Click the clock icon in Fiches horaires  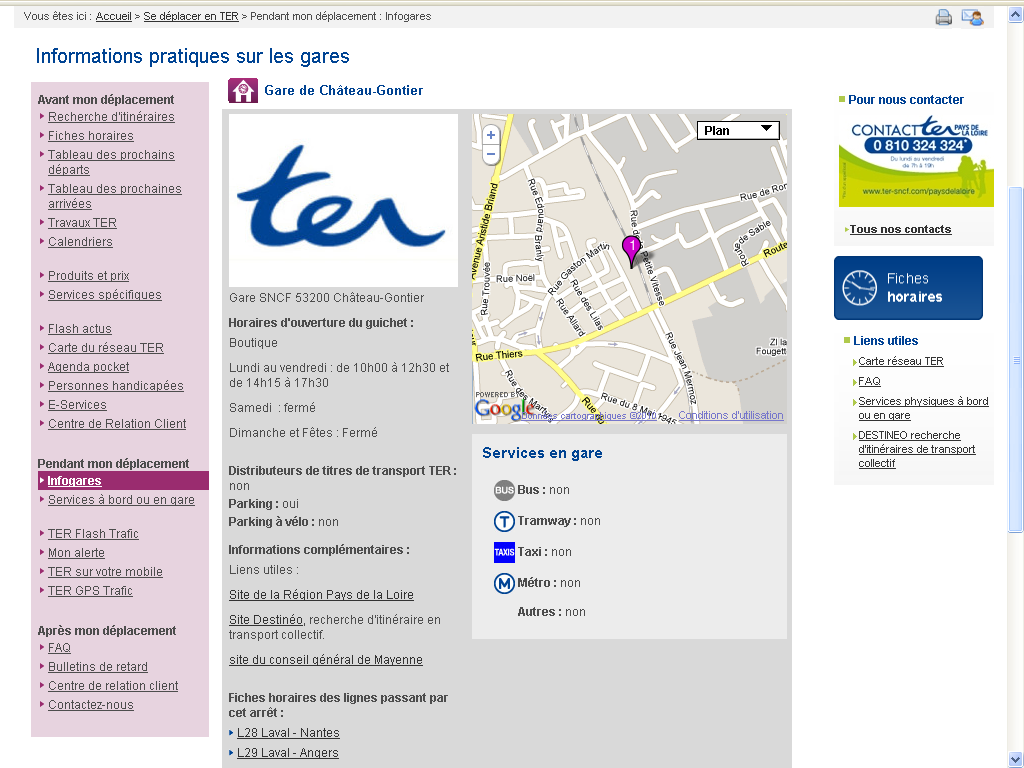coord(859,288)
